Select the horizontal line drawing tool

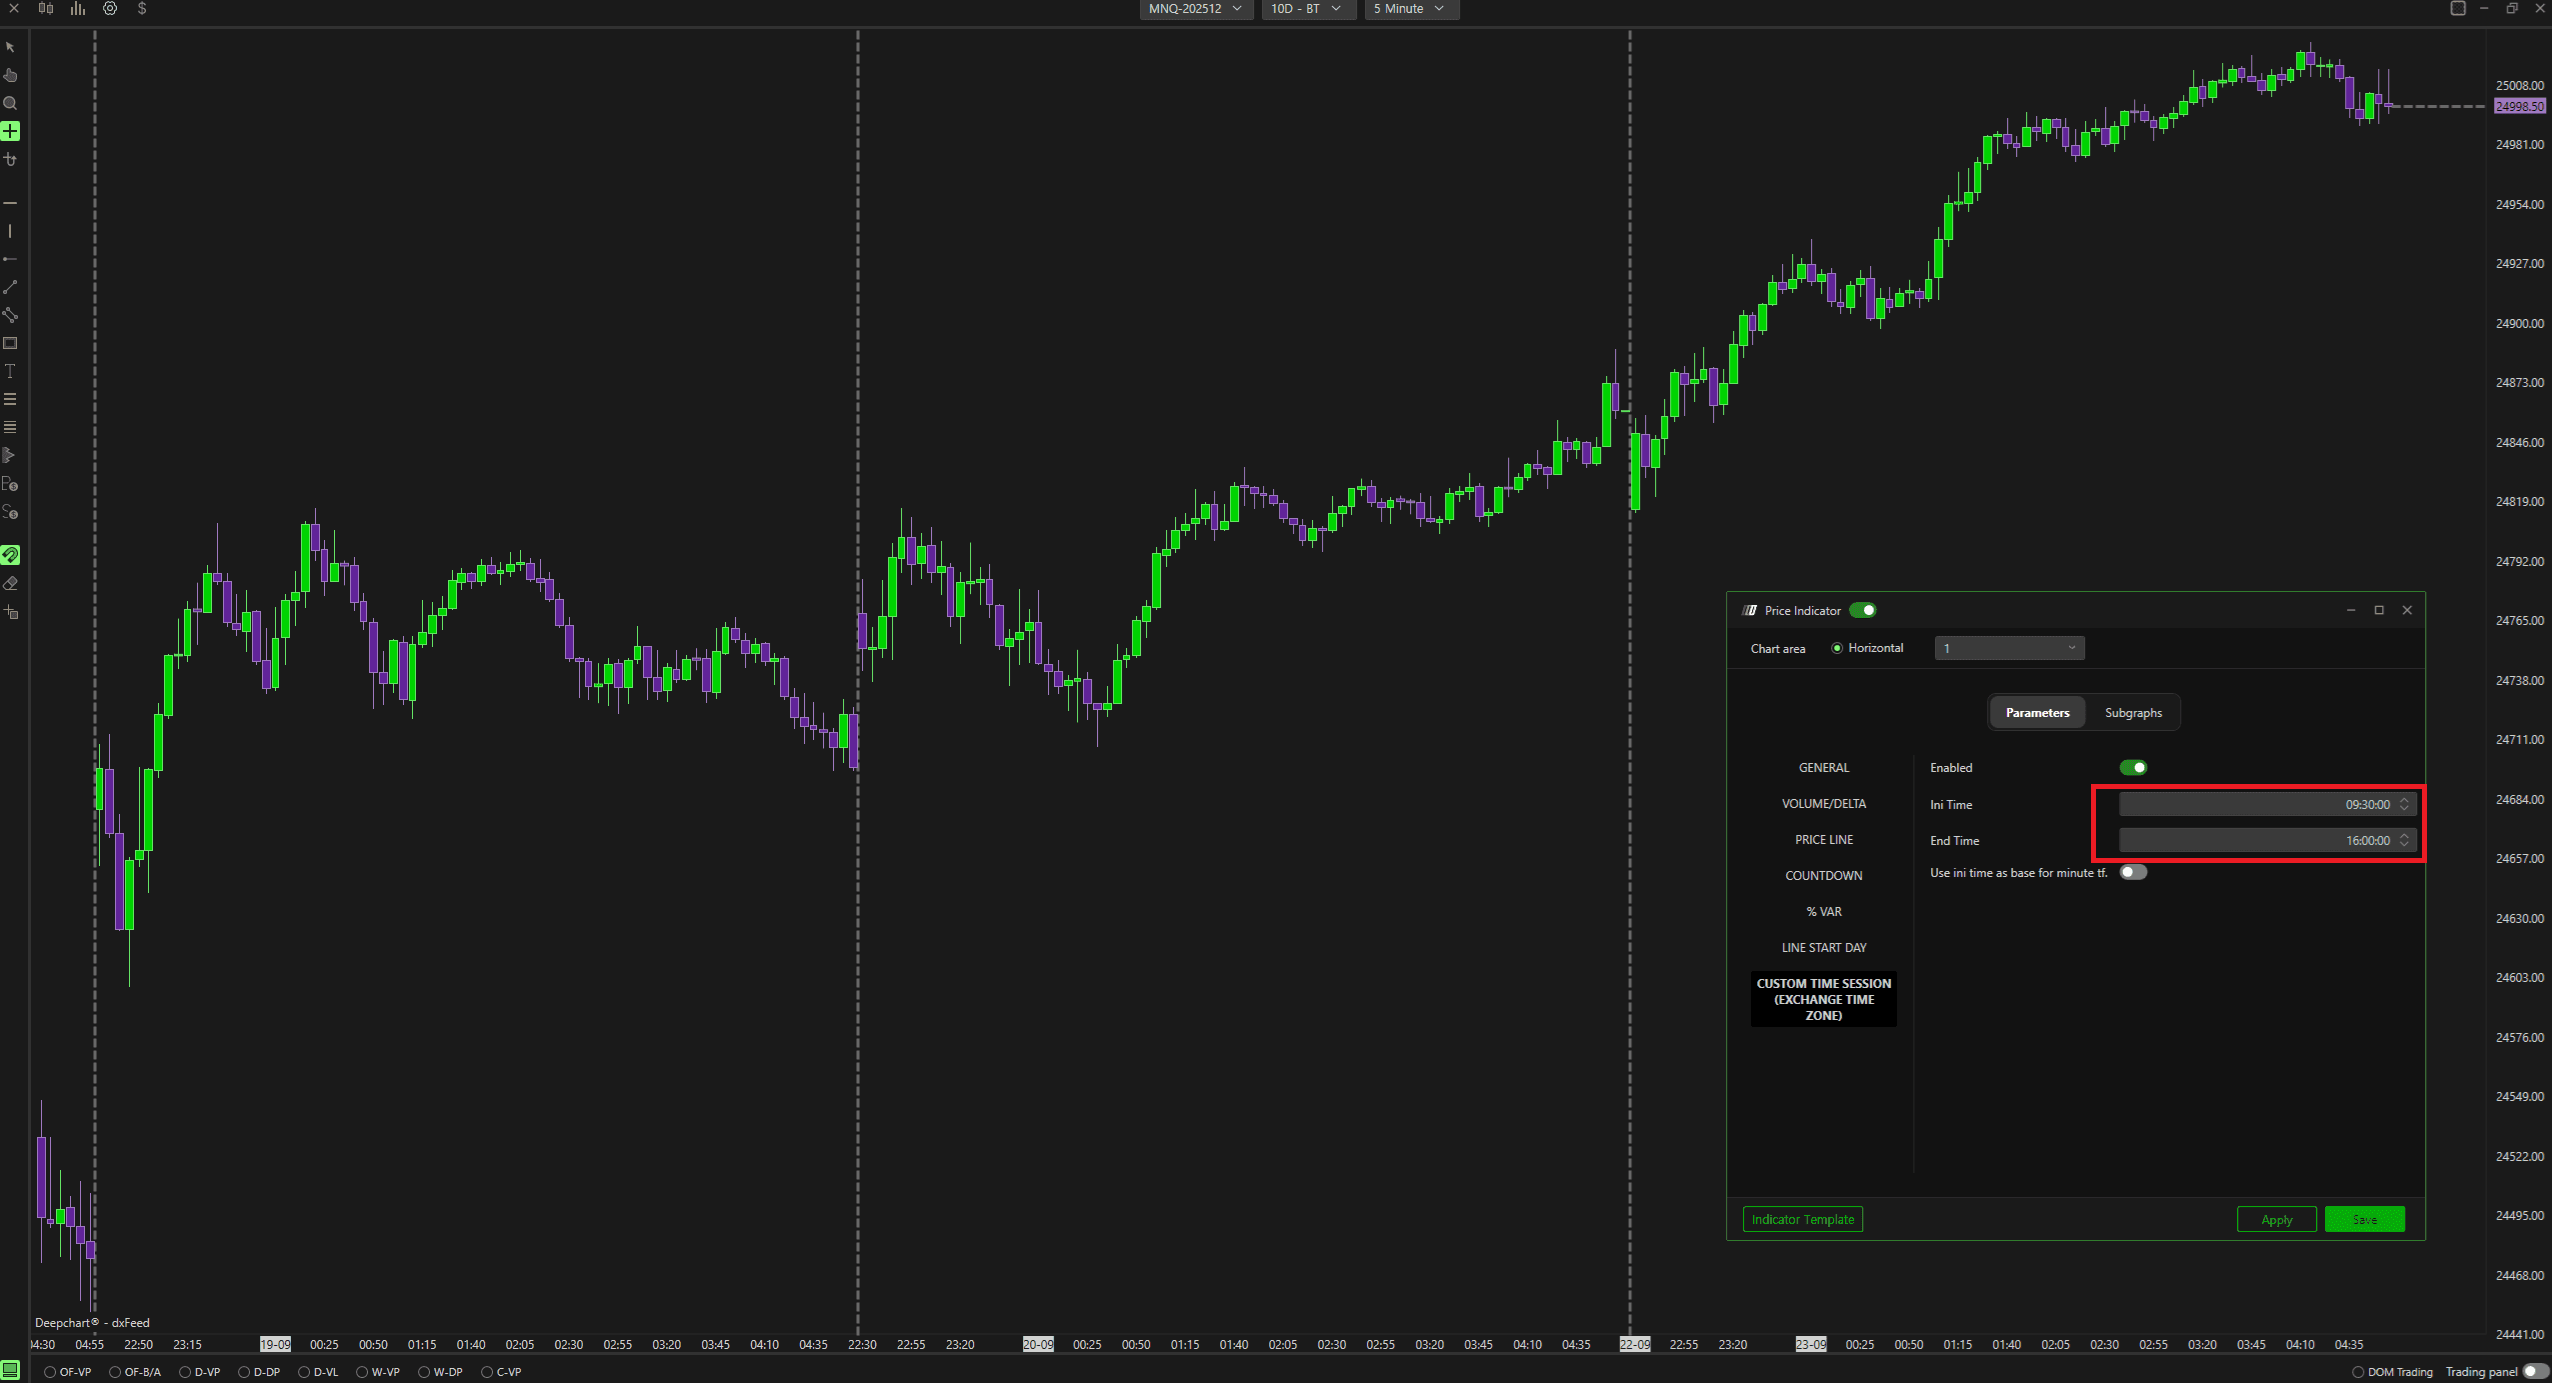pyautogui.click(x=10, y=203)
